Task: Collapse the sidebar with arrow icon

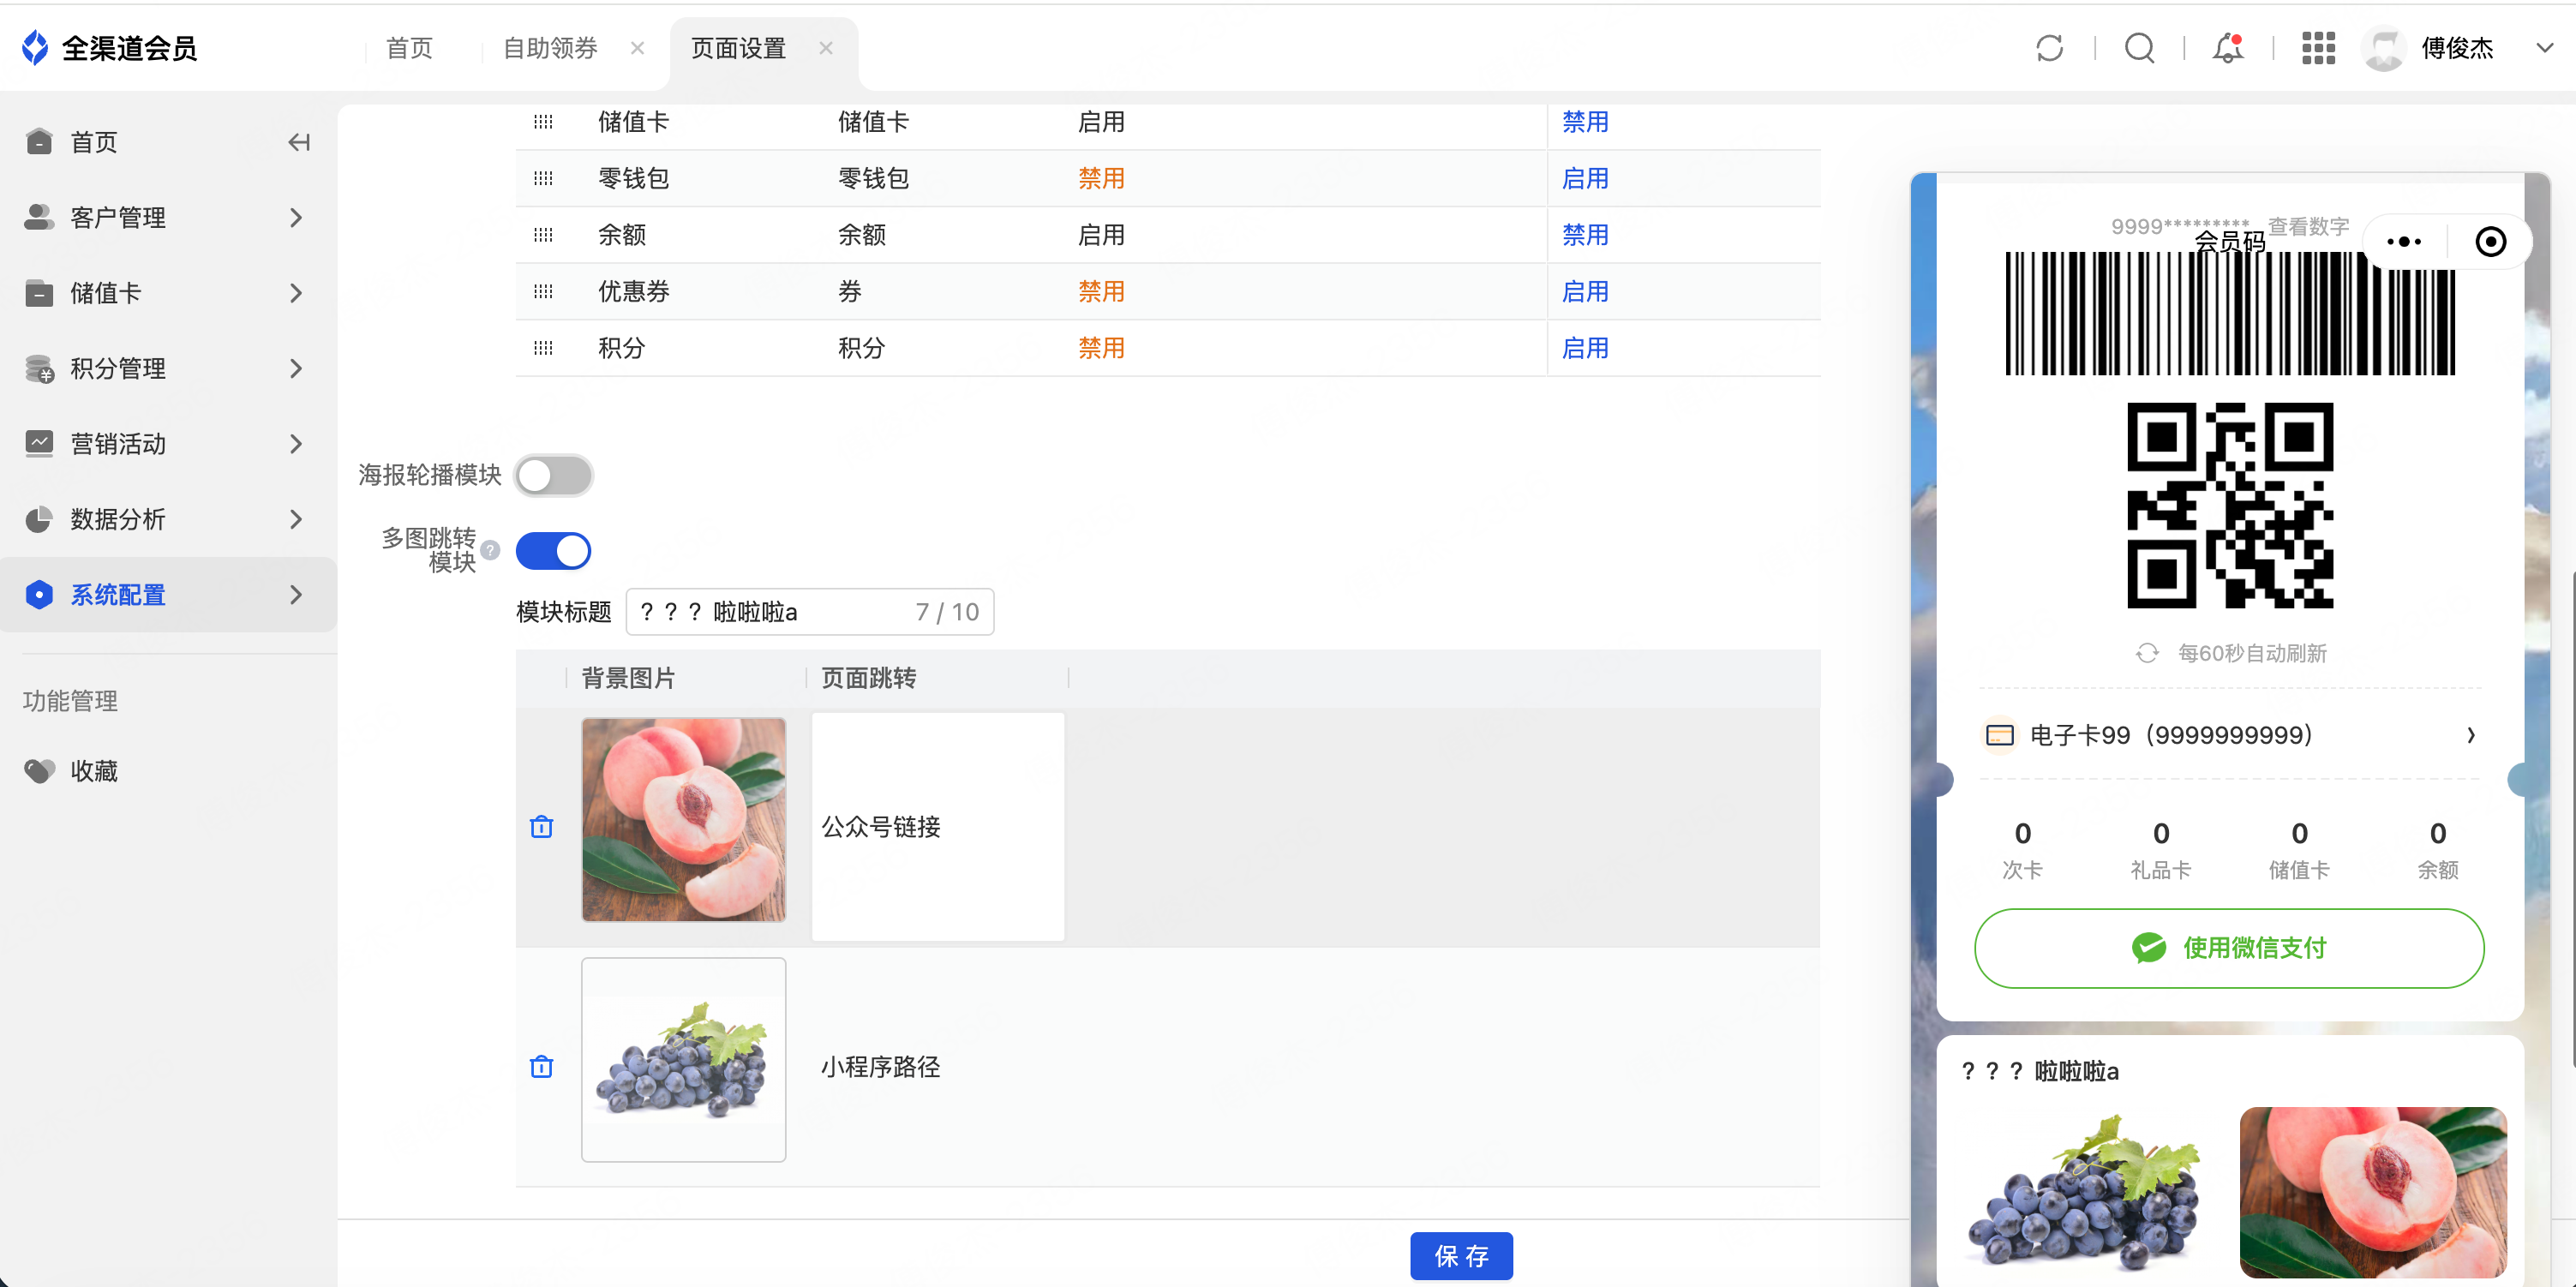Action: [299, 142]
